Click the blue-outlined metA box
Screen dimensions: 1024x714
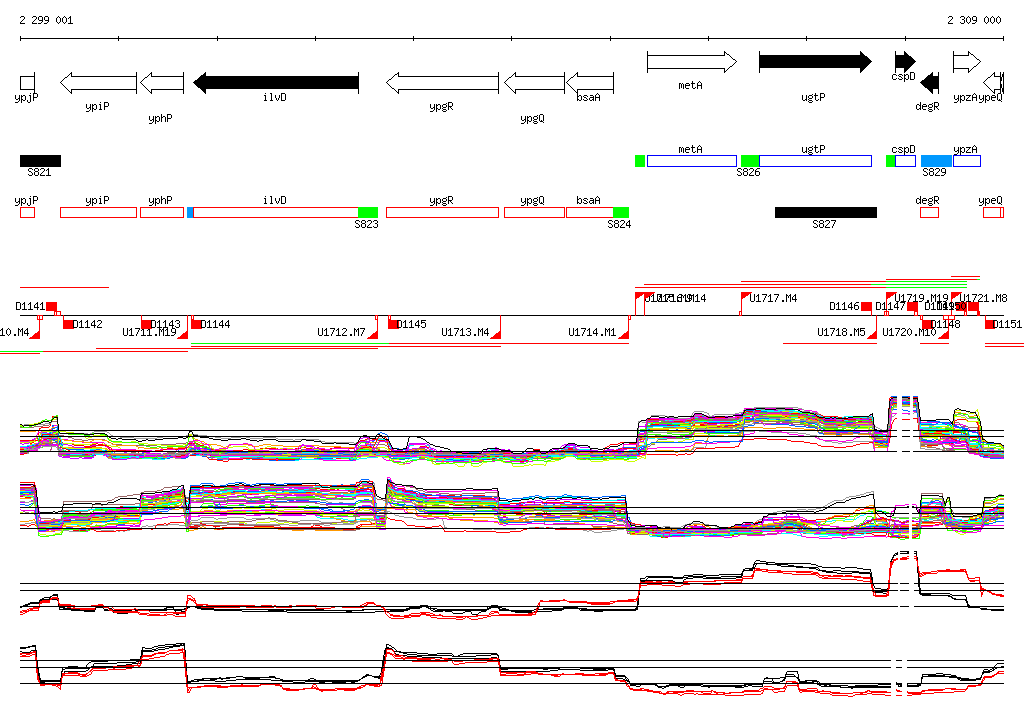point(692,161)
